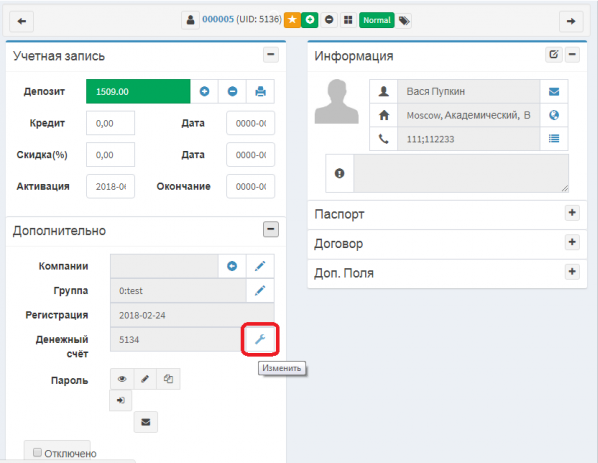
Task: Expand the Паспорт section
Action: [572, 213]
